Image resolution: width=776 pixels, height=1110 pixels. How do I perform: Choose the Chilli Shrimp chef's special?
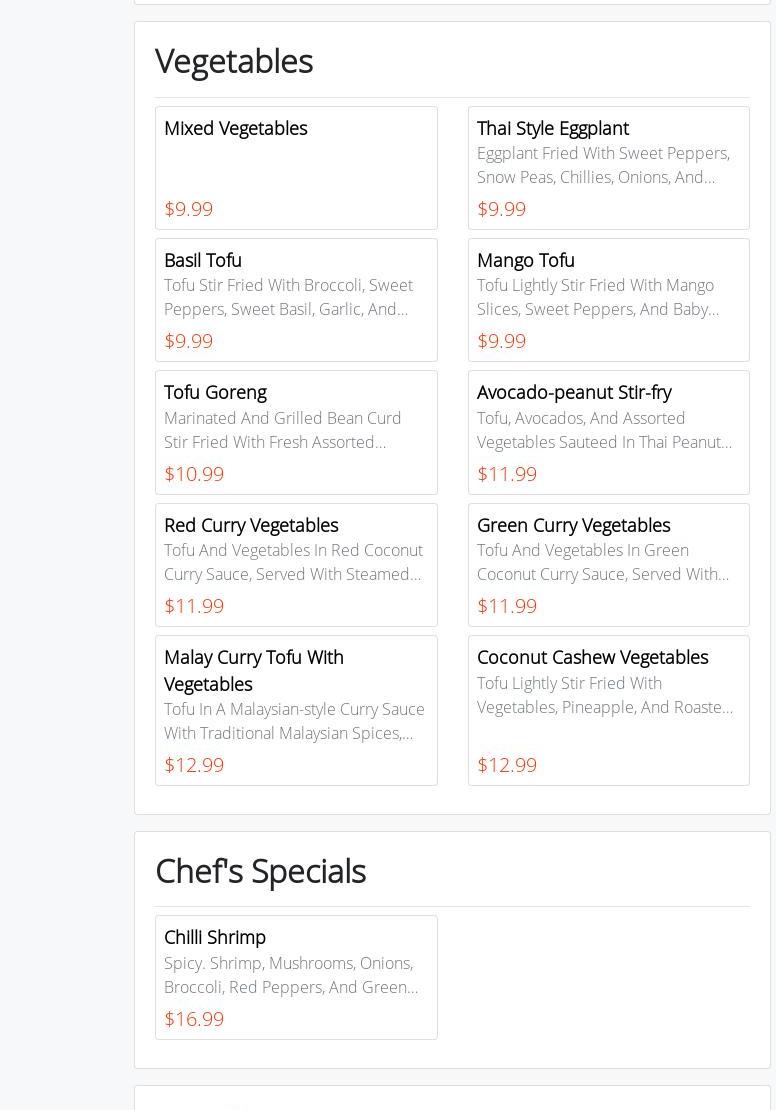coord(296,977)
